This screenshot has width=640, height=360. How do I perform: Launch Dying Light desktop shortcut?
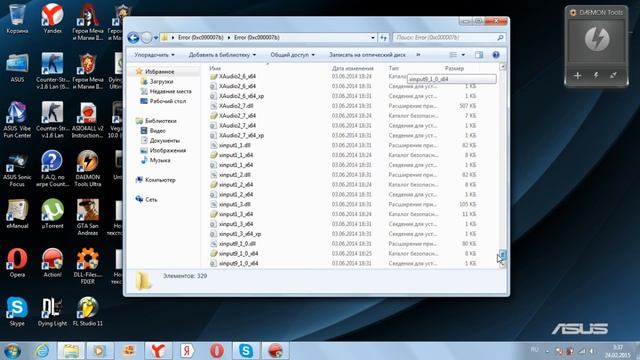click(52, 311)
